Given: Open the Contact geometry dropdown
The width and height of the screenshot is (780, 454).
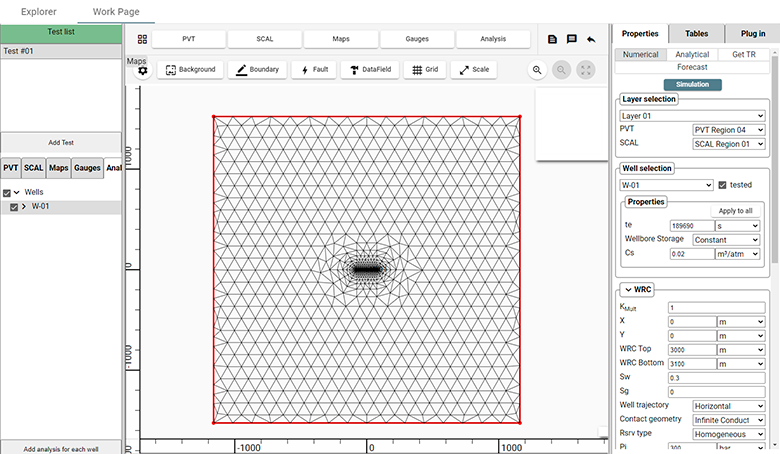Looking at the screenshot, I should [729, 420].
